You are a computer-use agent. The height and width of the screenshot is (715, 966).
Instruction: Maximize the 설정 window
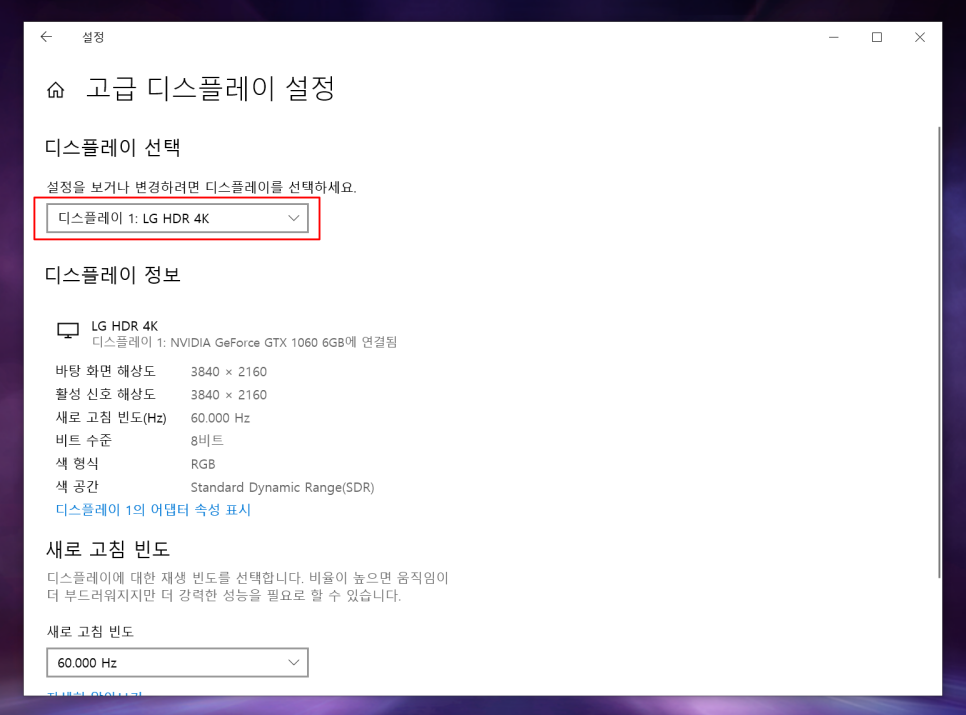tap(877, 37)
